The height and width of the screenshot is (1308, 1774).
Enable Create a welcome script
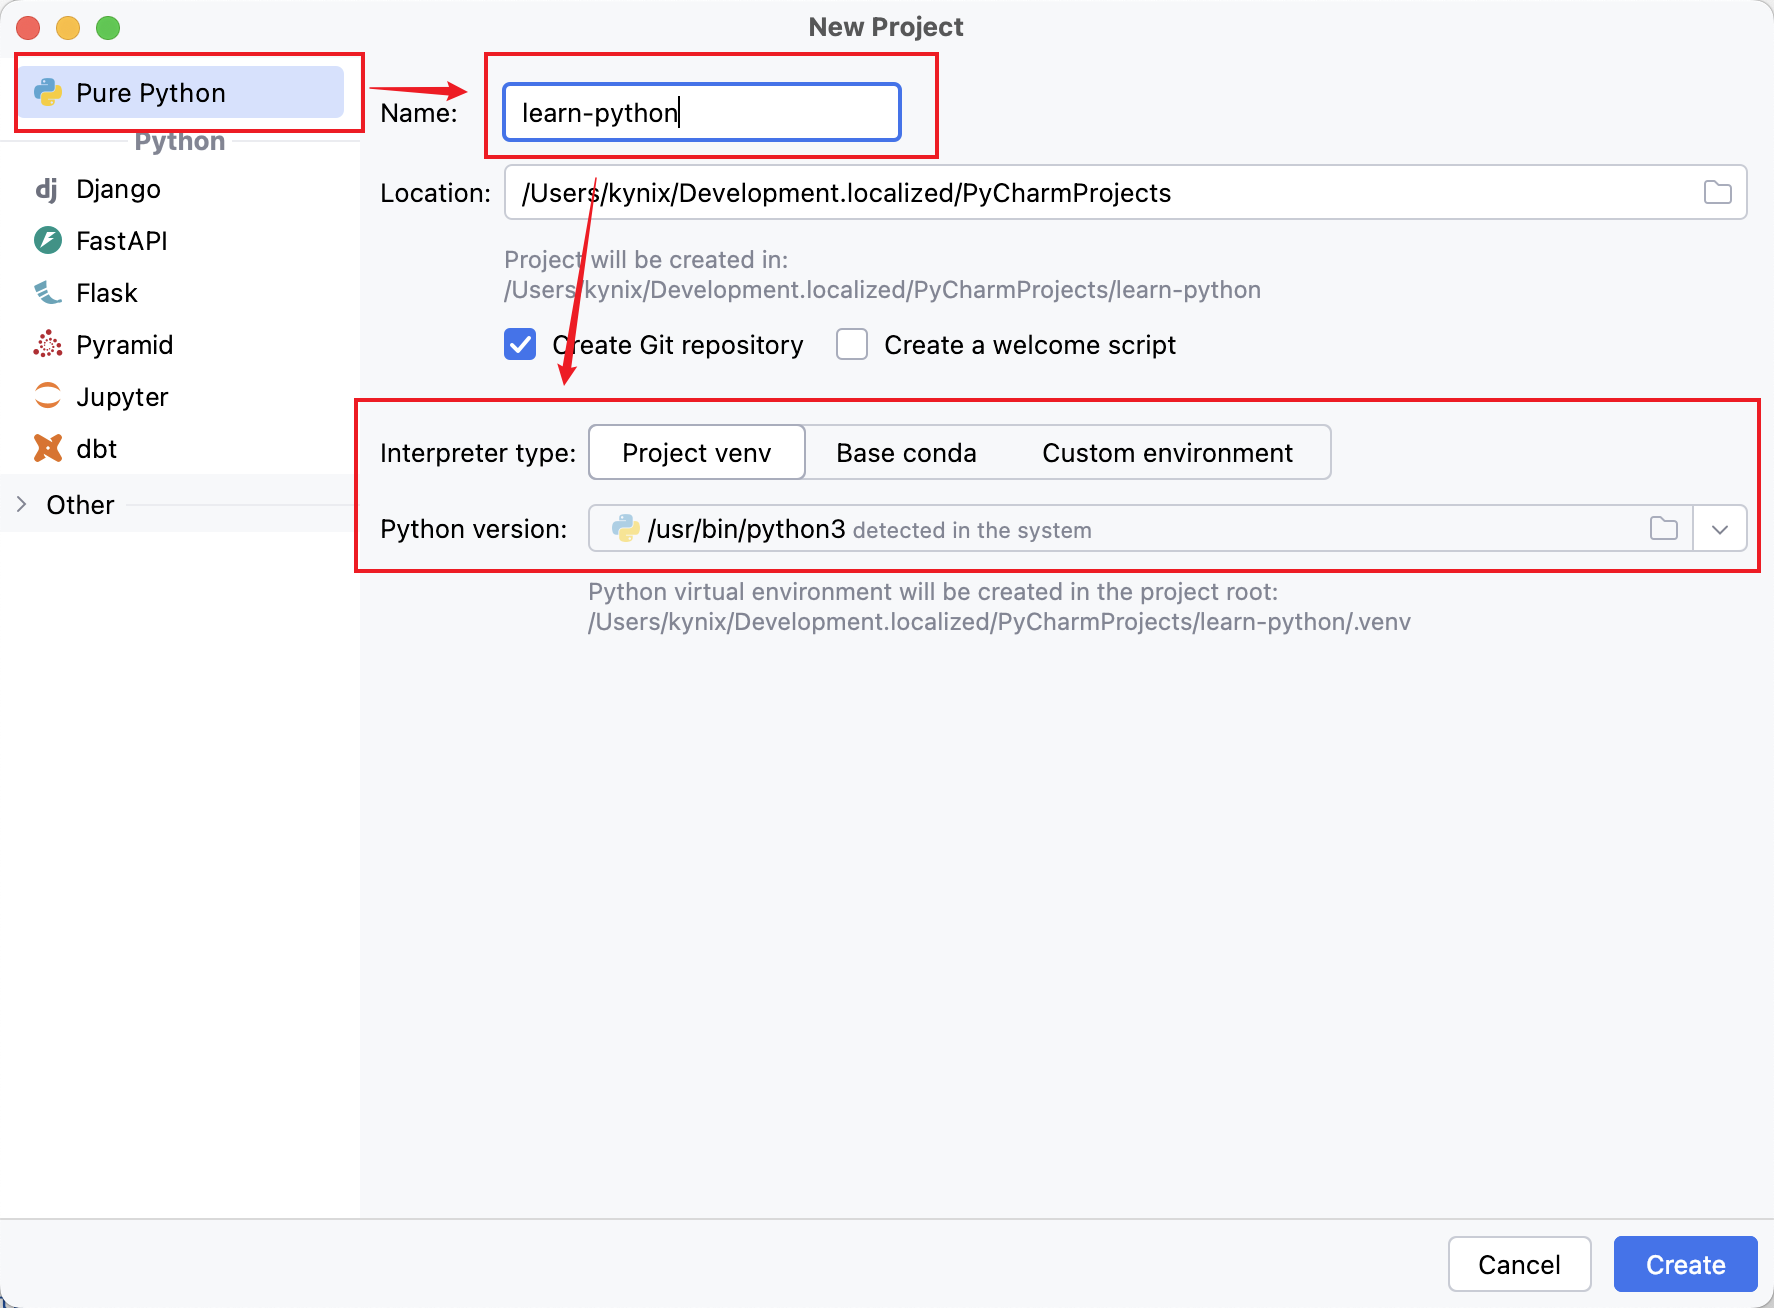point(852,345)
